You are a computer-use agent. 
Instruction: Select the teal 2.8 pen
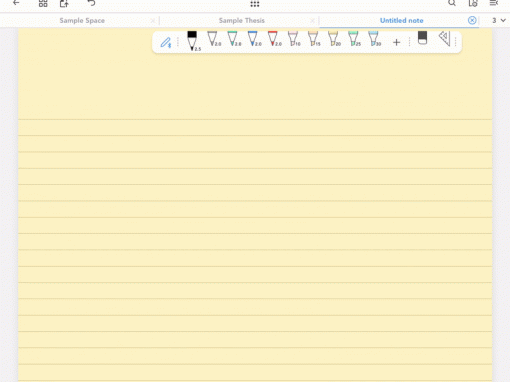tap(234, 39)
